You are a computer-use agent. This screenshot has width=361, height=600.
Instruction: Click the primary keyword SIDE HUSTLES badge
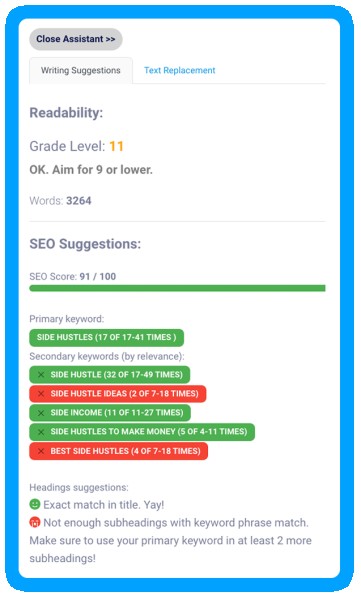[x=106, y=338]
